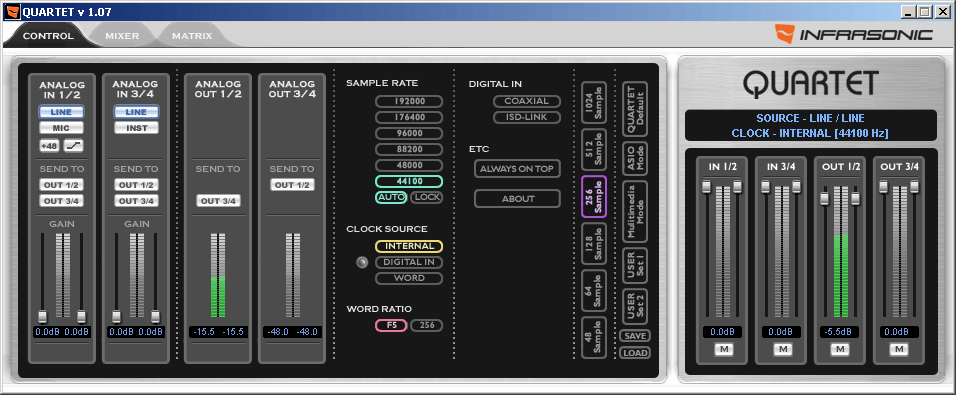Select COAXIAL digital input
The width and height of the screenshot is (956, 395).
pos(527,101)
